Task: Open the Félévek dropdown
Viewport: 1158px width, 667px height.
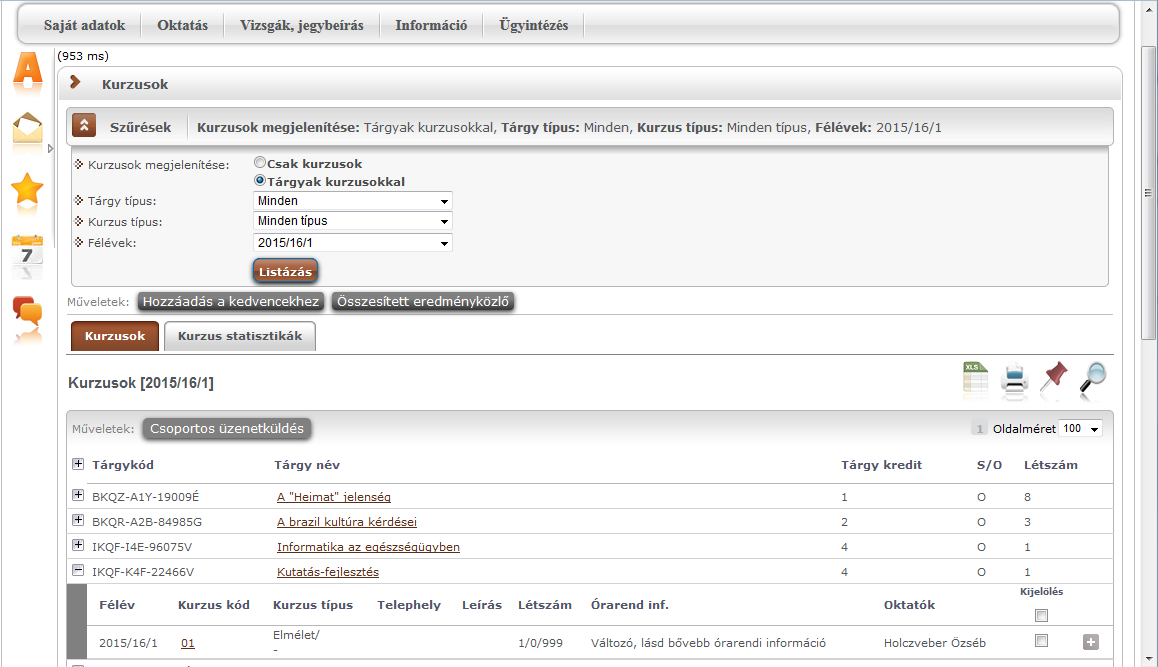Action: coord(352,243)
